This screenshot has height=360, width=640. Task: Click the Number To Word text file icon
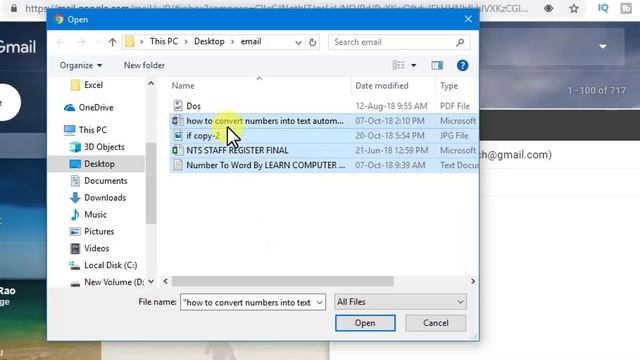tap(178, 165)
